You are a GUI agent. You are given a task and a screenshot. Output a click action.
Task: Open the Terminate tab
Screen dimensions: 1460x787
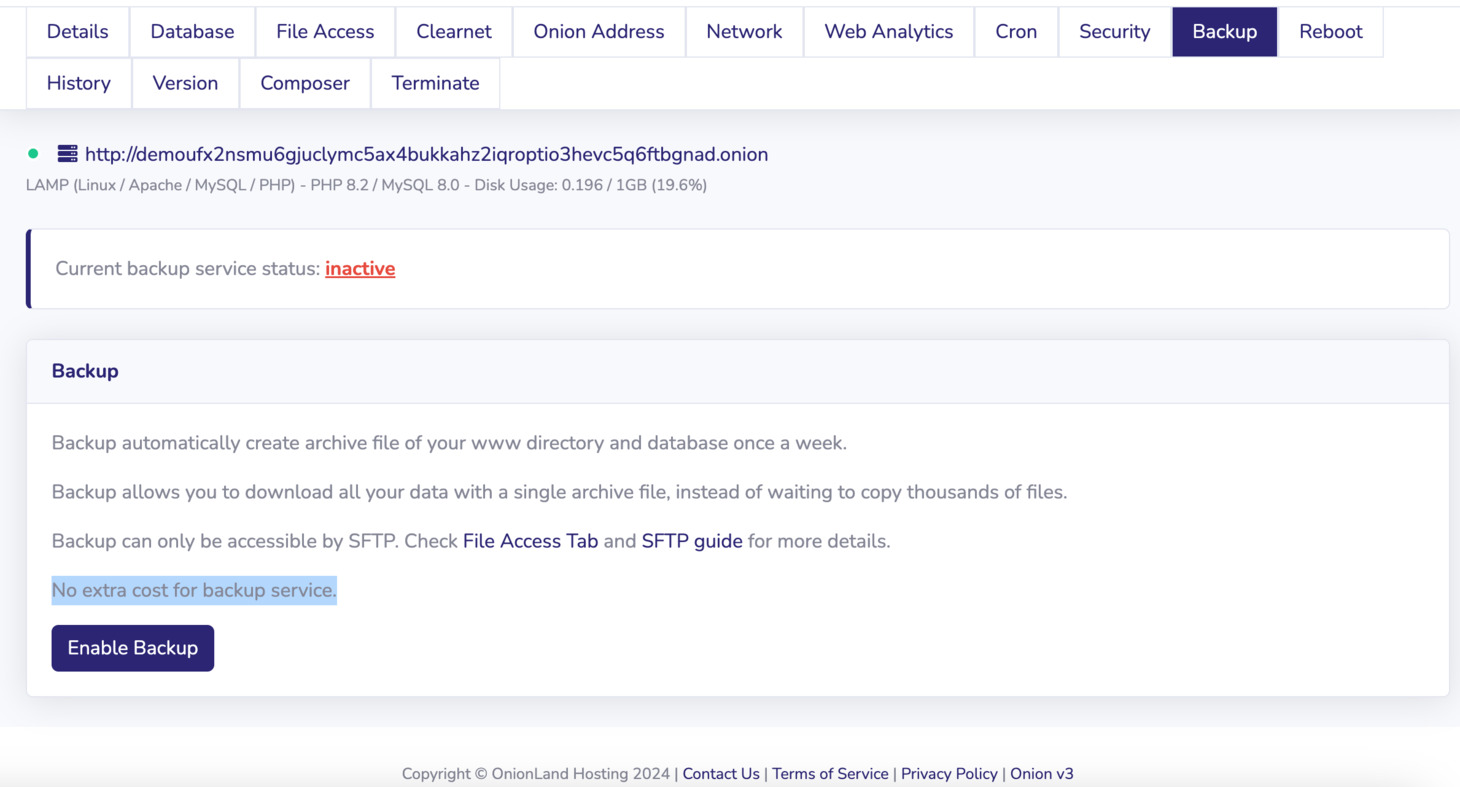[435, 83]
